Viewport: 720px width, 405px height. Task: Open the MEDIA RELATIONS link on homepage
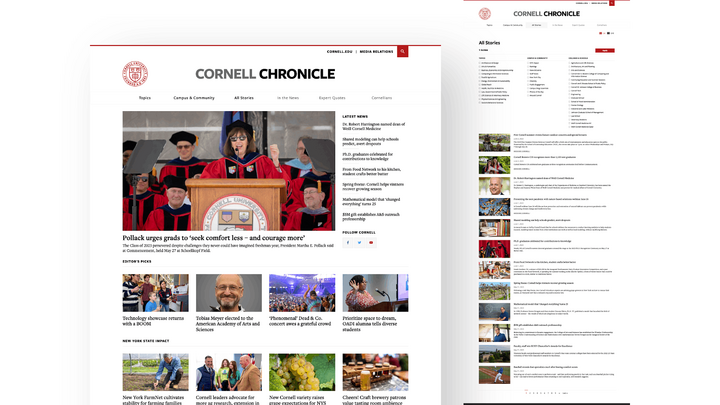(376, 51)
